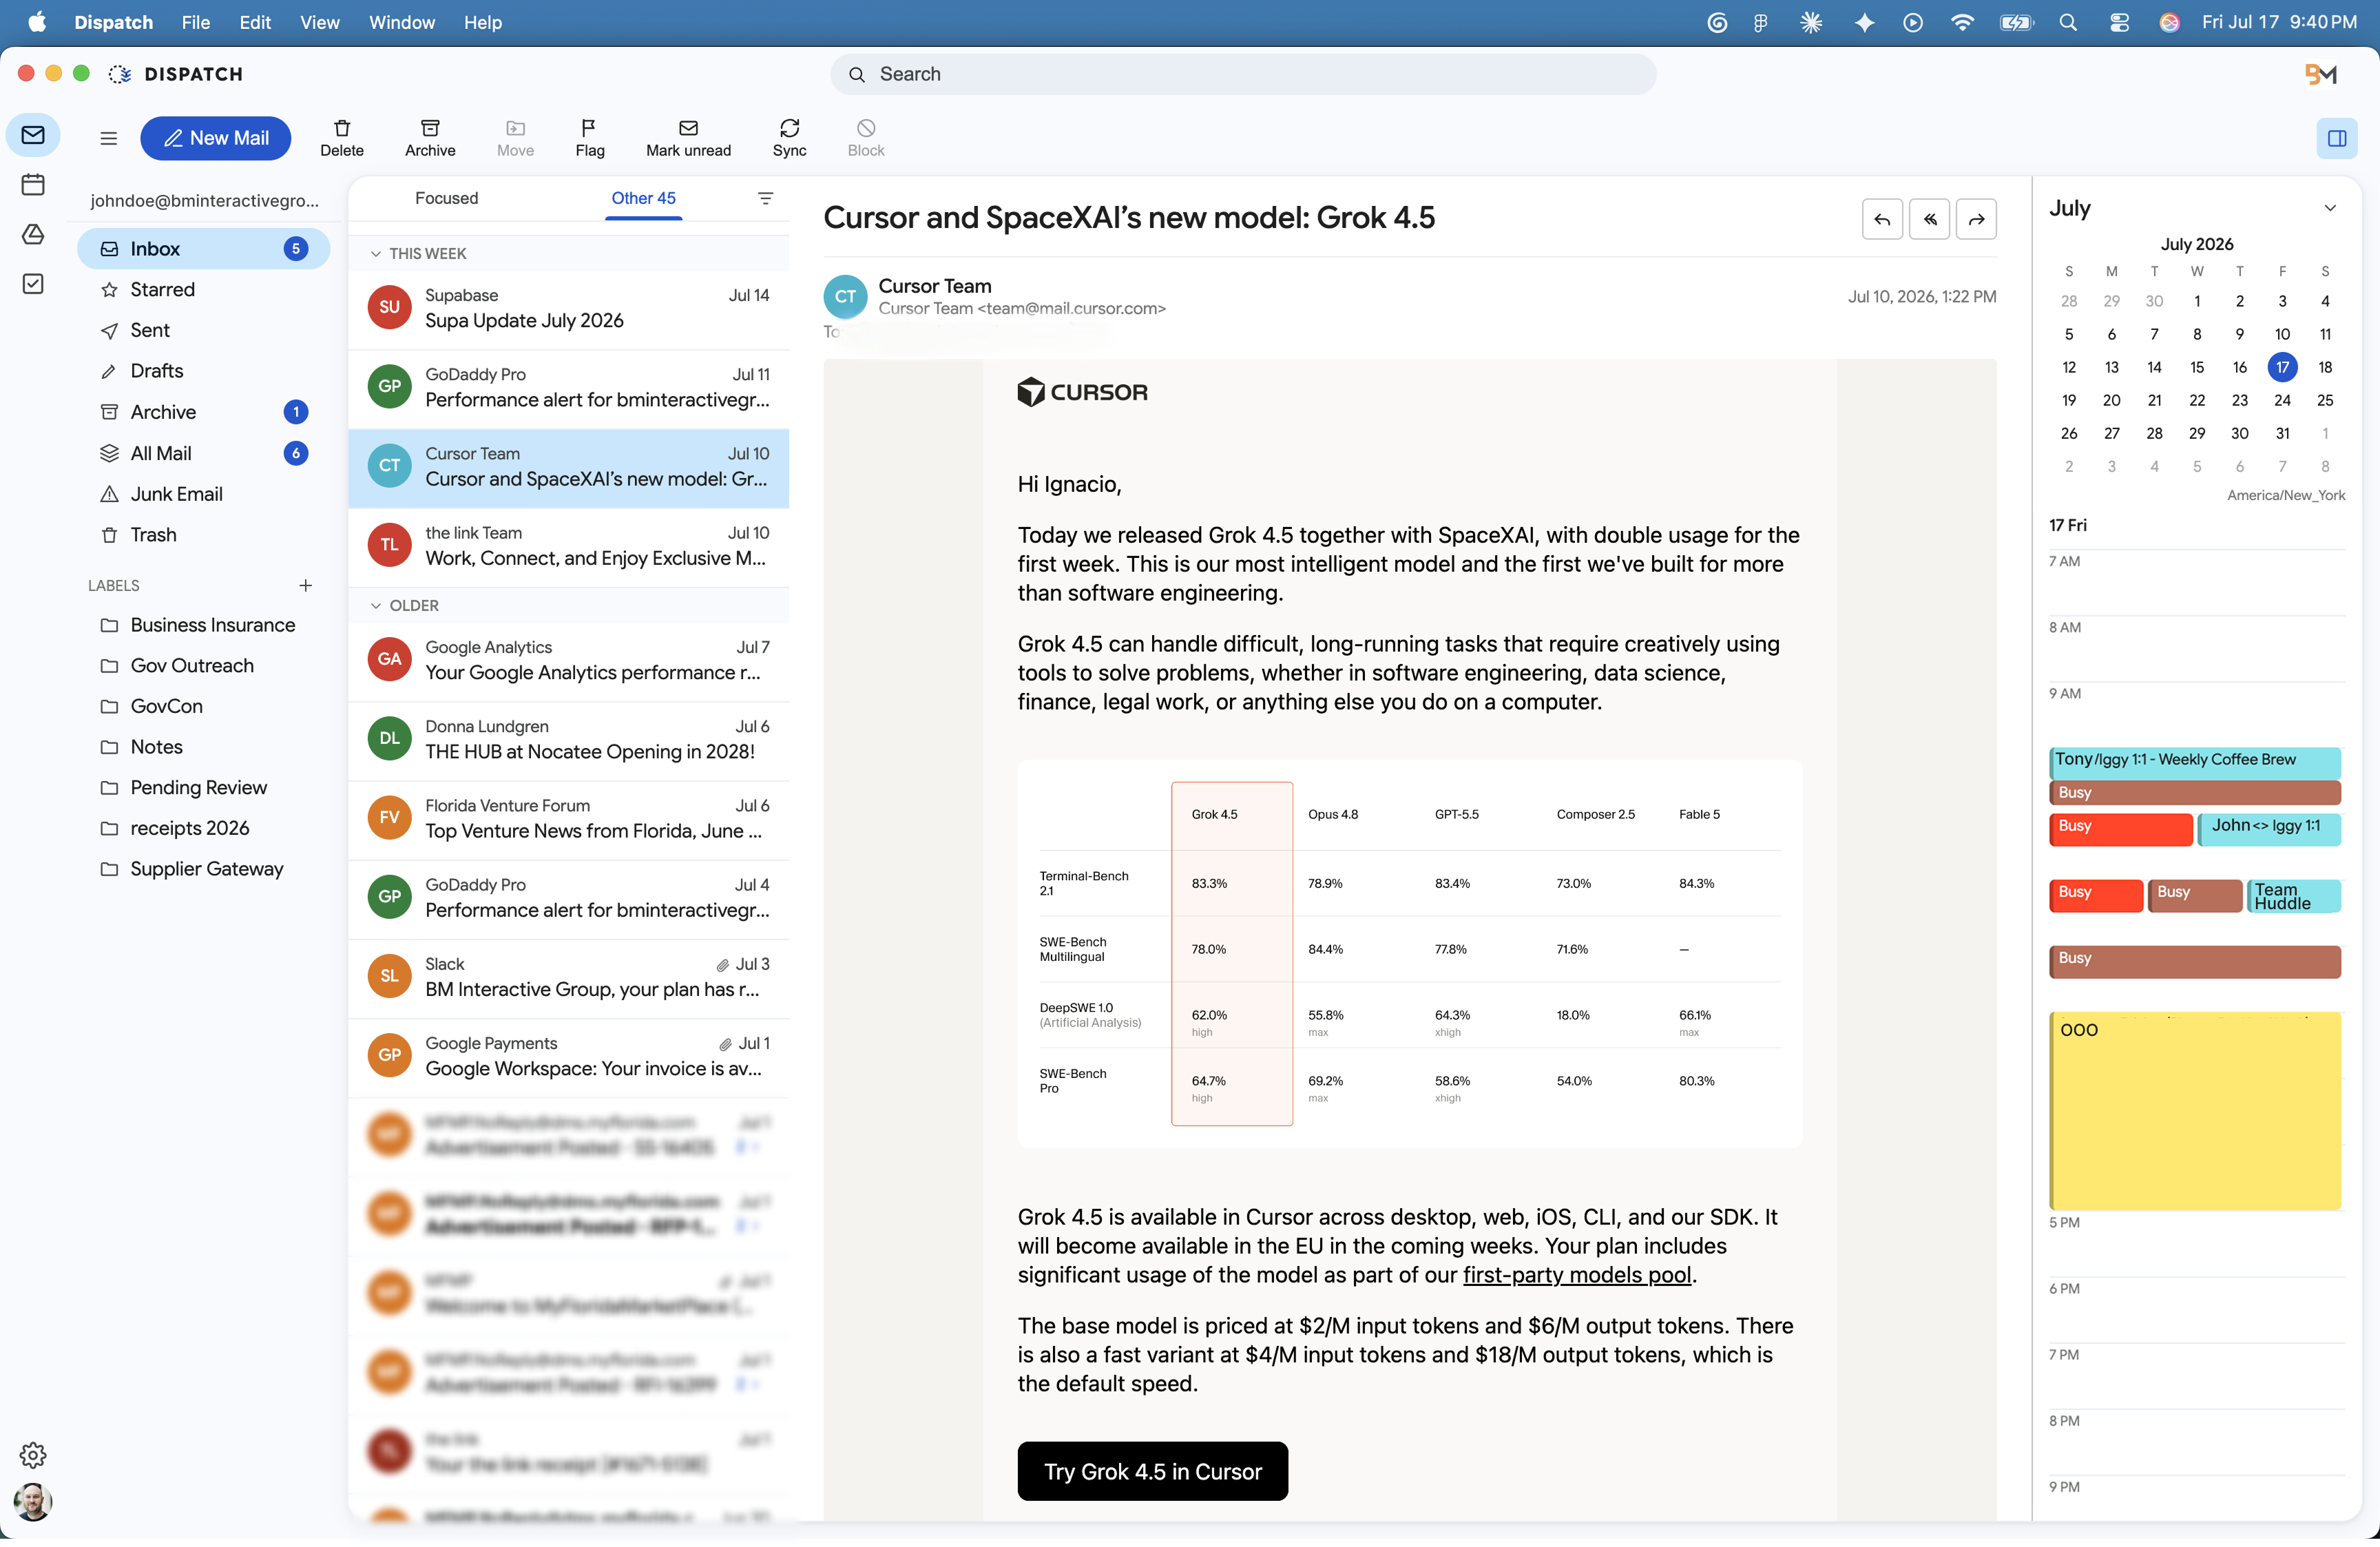The width and height of the screenshot is (2380, 1547).
Task: Archive the selected email from toolbar
Action: click(430, 138)
